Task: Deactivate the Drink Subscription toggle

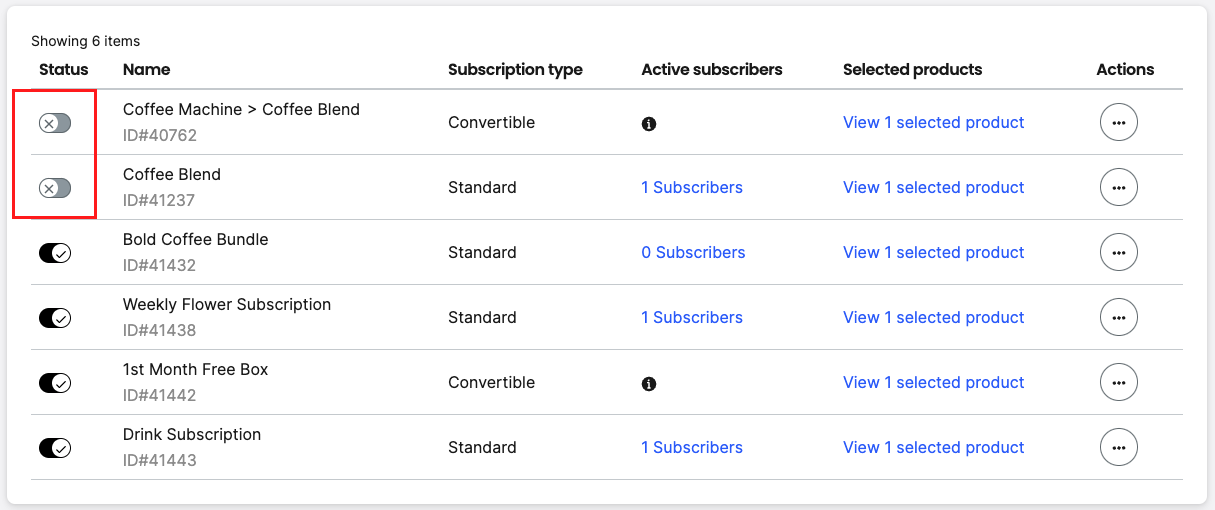Action: [x=55, y=448]
